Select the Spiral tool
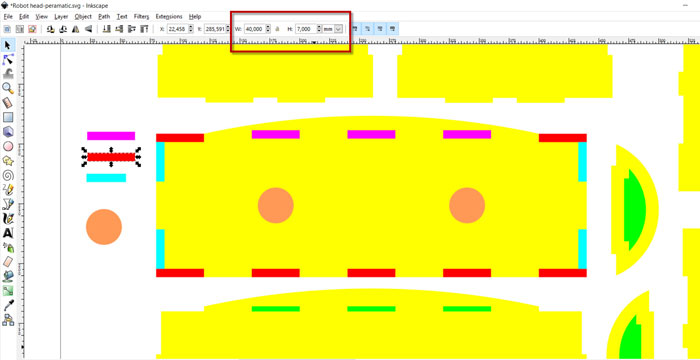Screen dimensions: 700x360 point(8,175)
